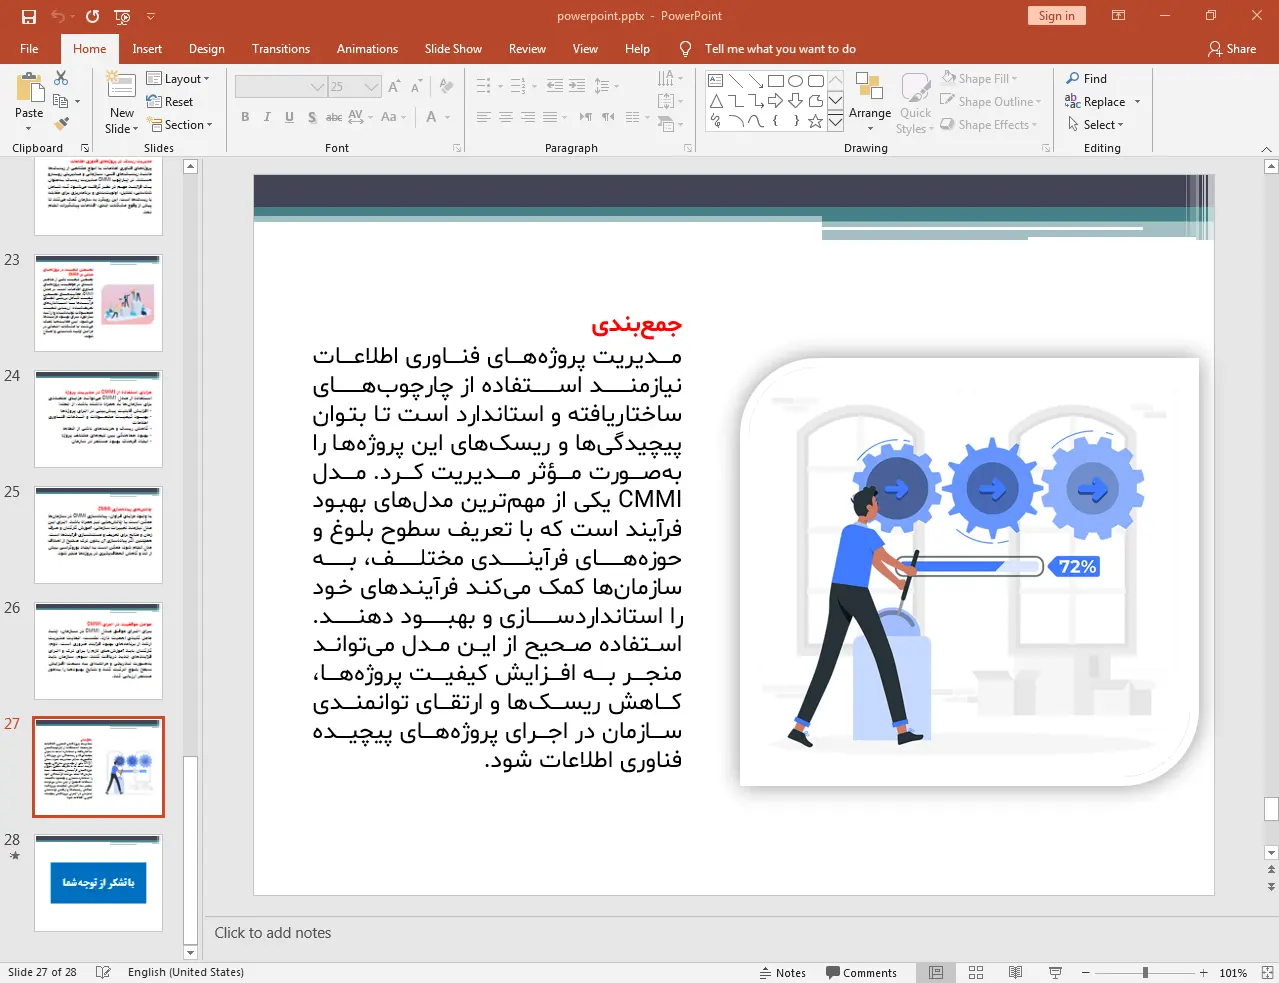The image size is (1279, 983).
Task: Open the File menu tab
Action: coord(29,49)
